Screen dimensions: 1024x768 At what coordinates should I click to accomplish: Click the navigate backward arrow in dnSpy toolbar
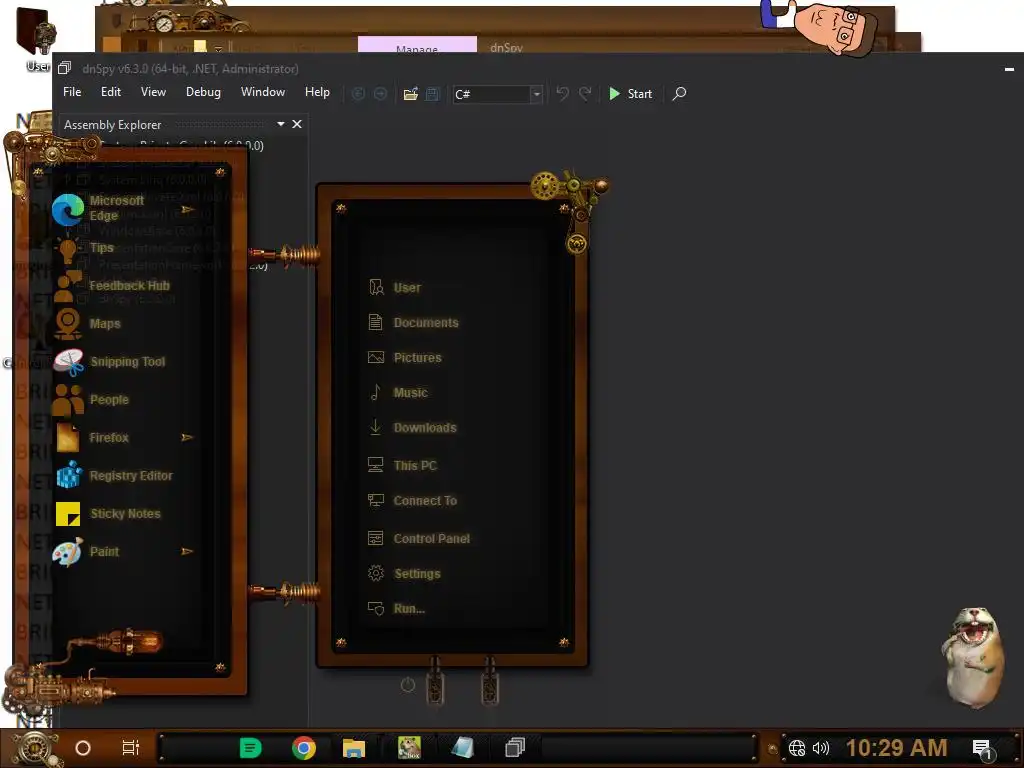point(359,94)
